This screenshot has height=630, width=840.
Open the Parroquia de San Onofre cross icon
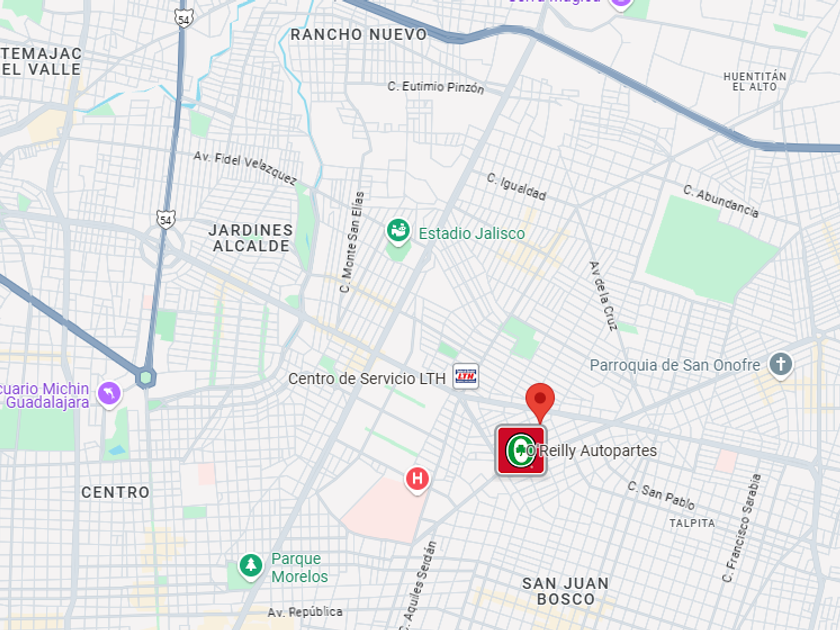click(x=781, y=365)
